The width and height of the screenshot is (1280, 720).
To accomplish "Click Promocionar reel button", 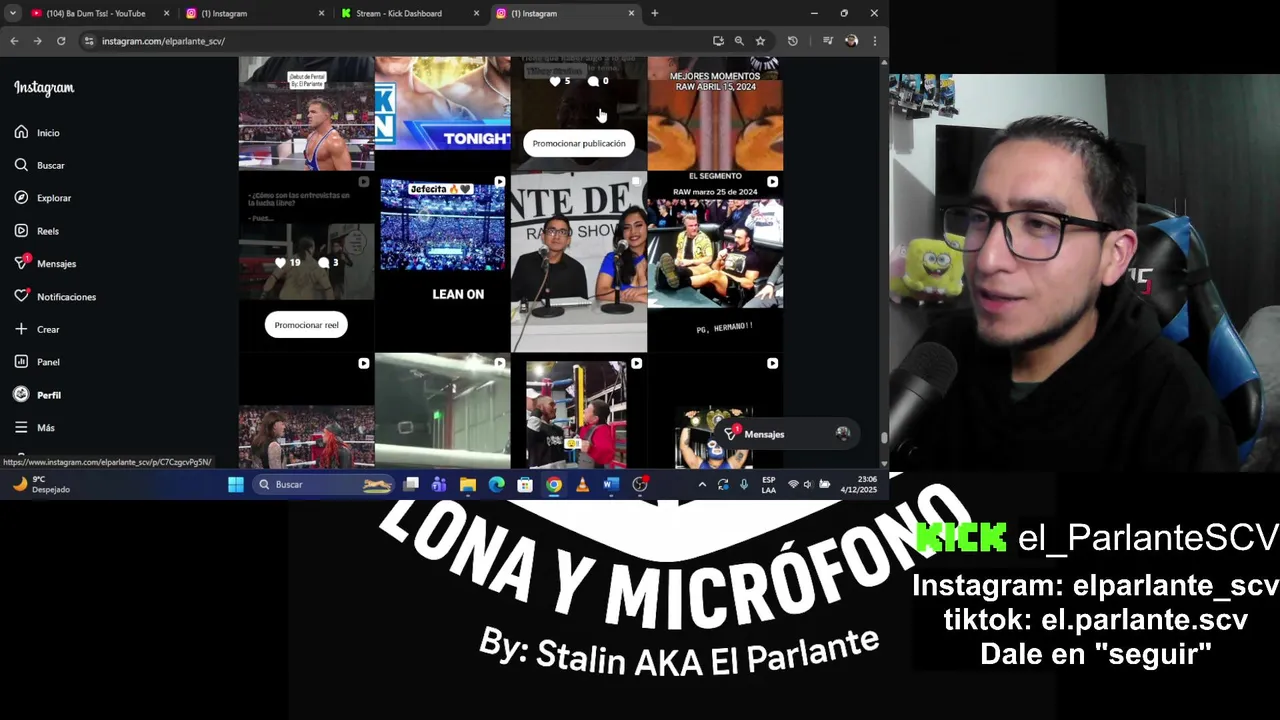I will click(306, 325).
